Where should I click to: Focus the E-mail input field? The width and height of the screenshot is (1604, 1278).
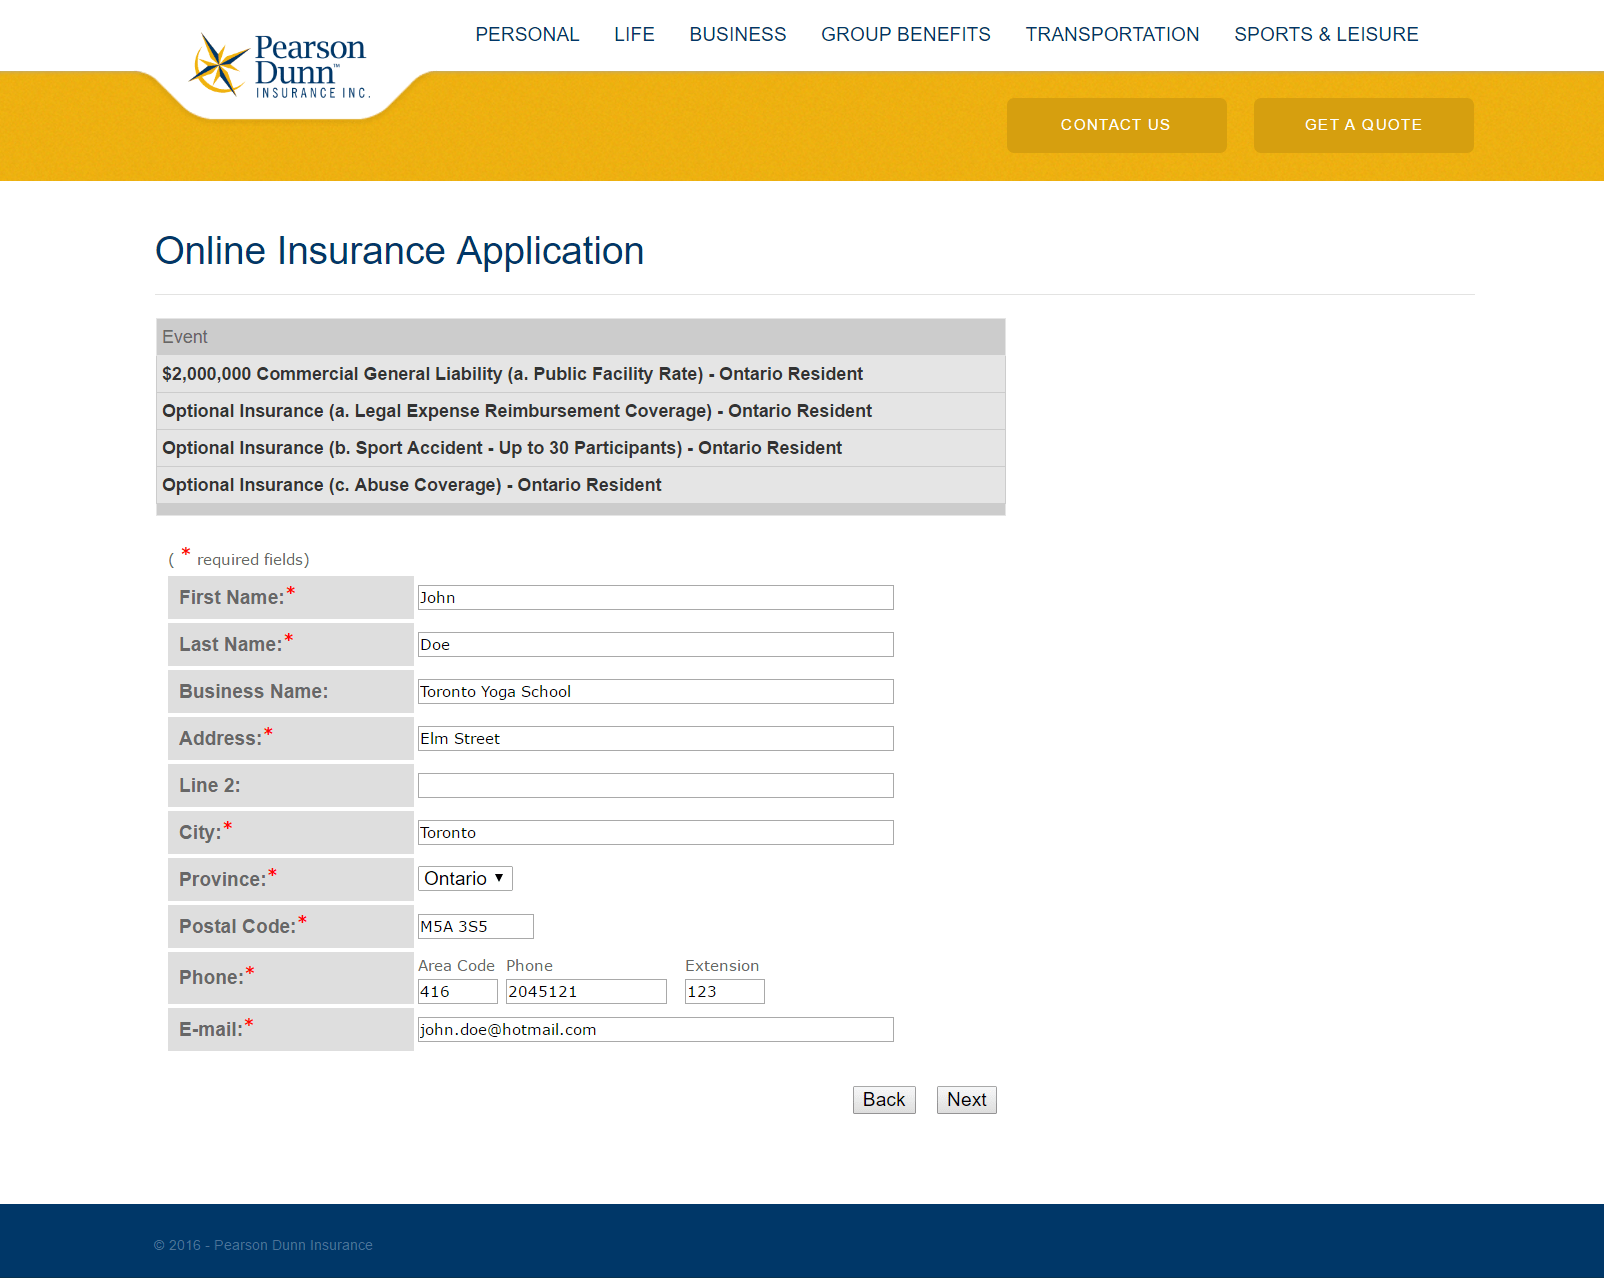656,1030
